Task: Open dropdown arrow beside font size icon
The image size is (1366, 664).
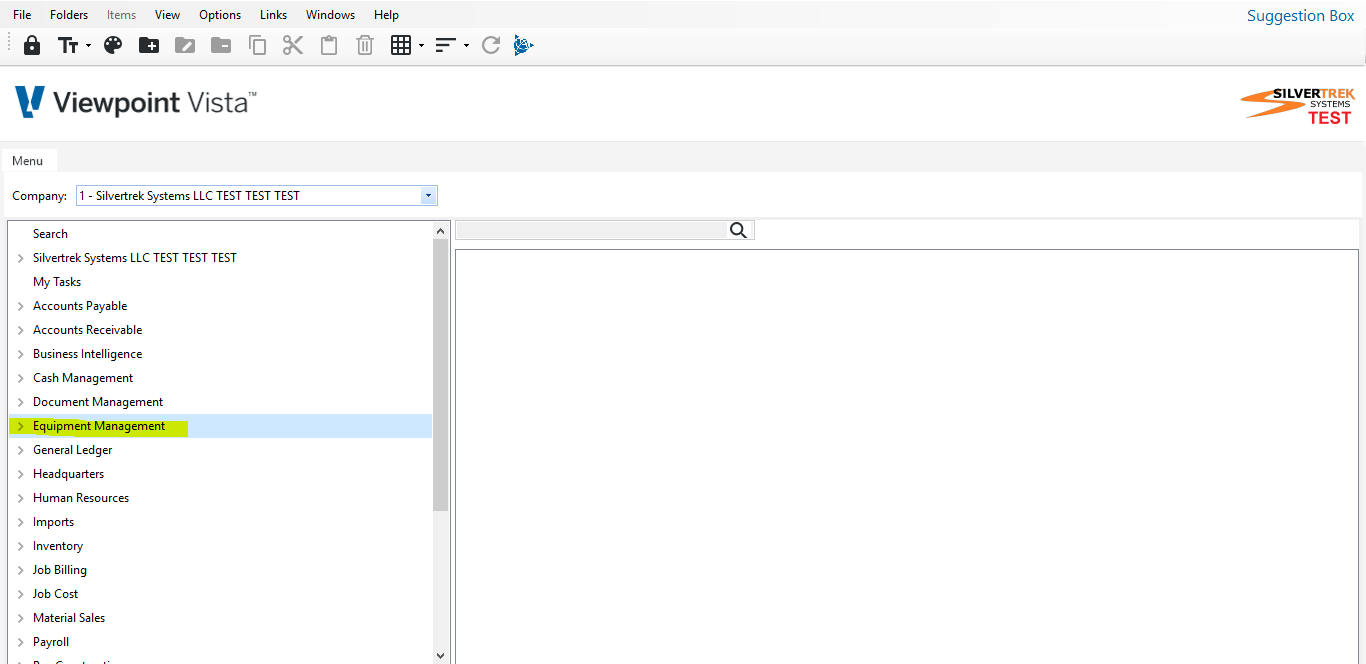Action: pos(88,46)
